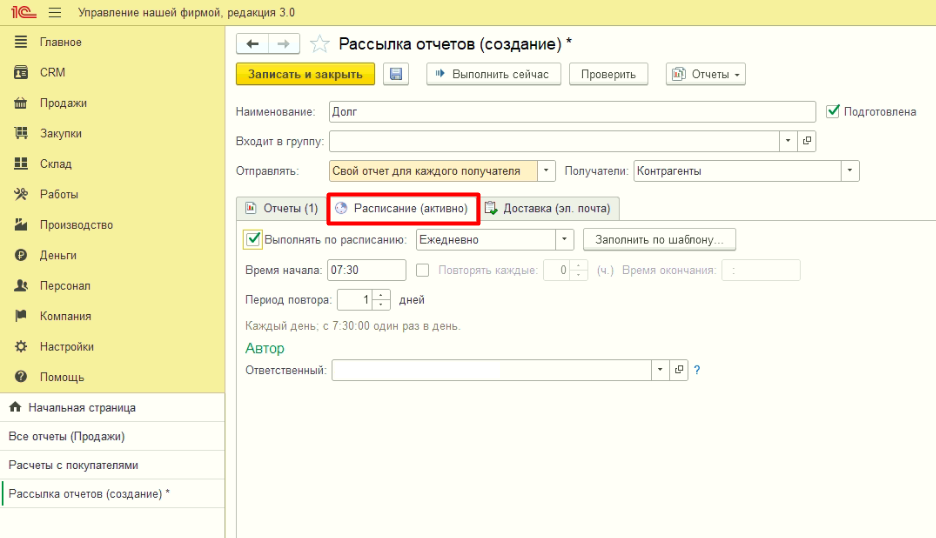
Task: Toggle Выполнять по расписанию checkbox
Action: [x=253, y=239]
